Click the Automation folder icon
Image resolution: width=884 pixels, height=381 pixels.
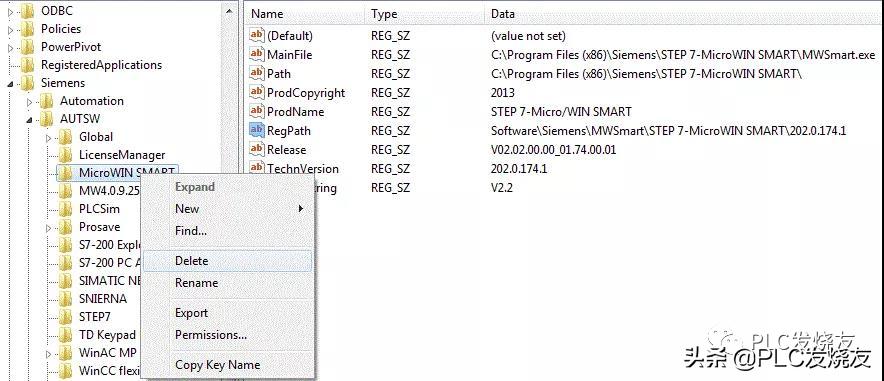(x=47, y=101)
